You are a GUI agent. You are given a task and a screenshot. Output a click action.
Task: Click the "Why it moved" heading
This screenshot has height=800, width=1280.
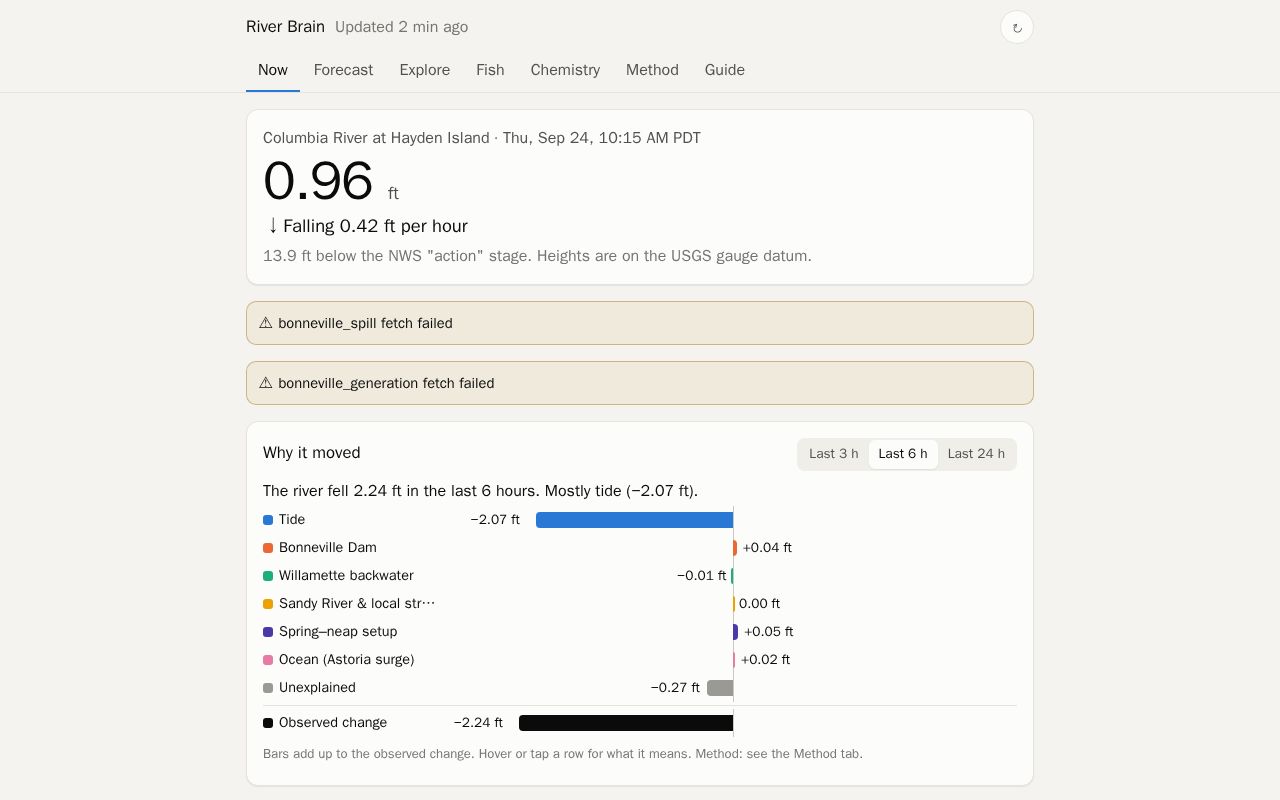[312, 453]
